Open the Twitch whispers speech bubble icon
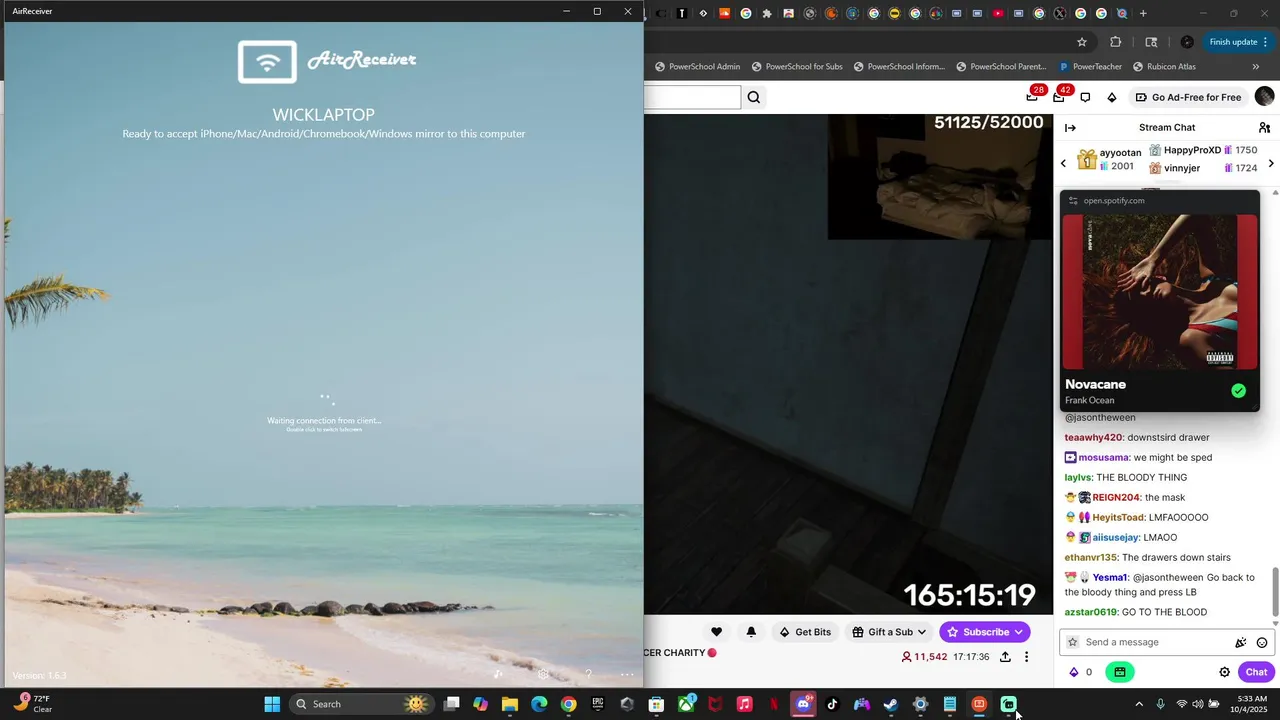1280x720 pixels. tap(1085, 97)
